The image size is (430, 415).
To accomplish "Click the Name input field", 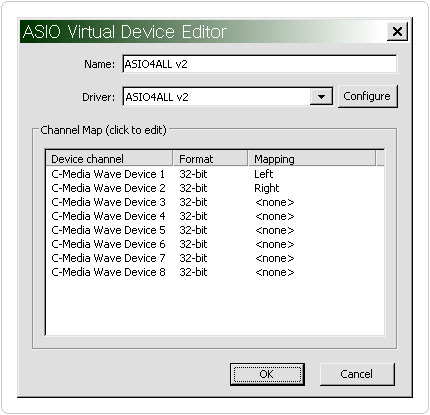I will [x=259, y=64].
